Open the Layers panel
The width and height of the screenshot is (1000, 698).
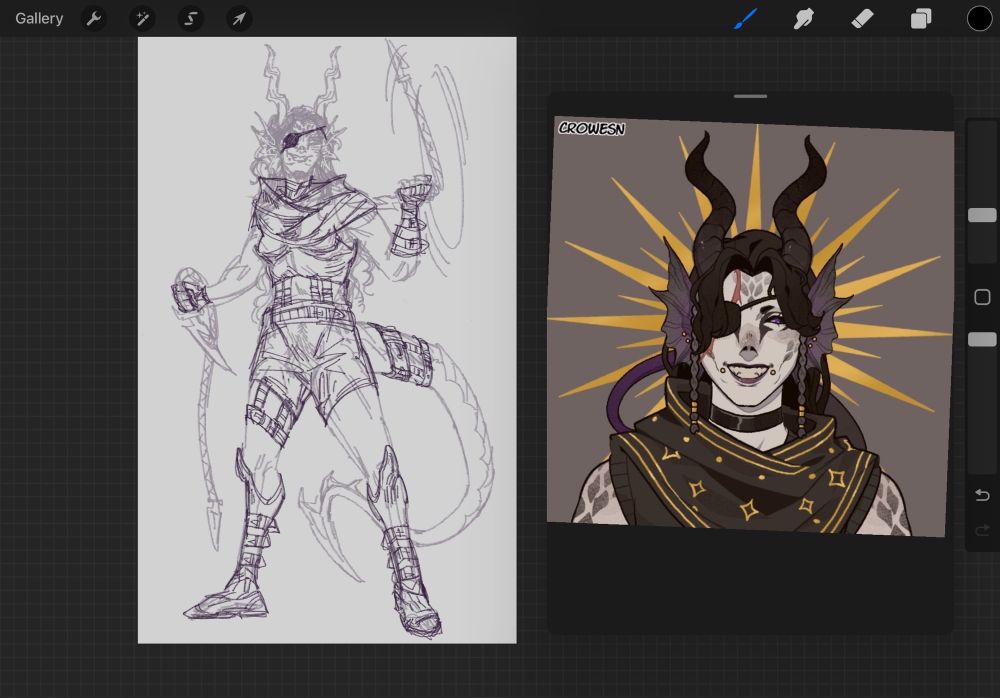(920, 18)
